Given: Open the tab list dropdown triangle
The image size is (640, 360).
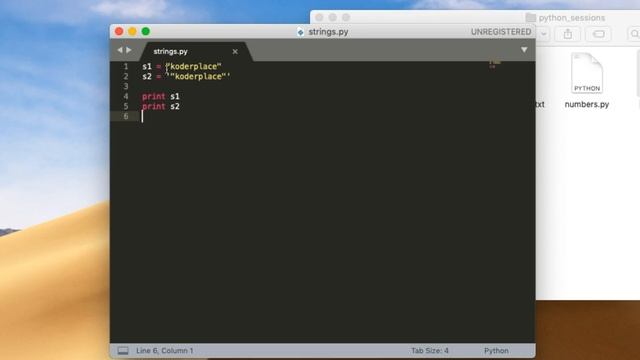Looking at the screenshot, I should tap(524, 50).
